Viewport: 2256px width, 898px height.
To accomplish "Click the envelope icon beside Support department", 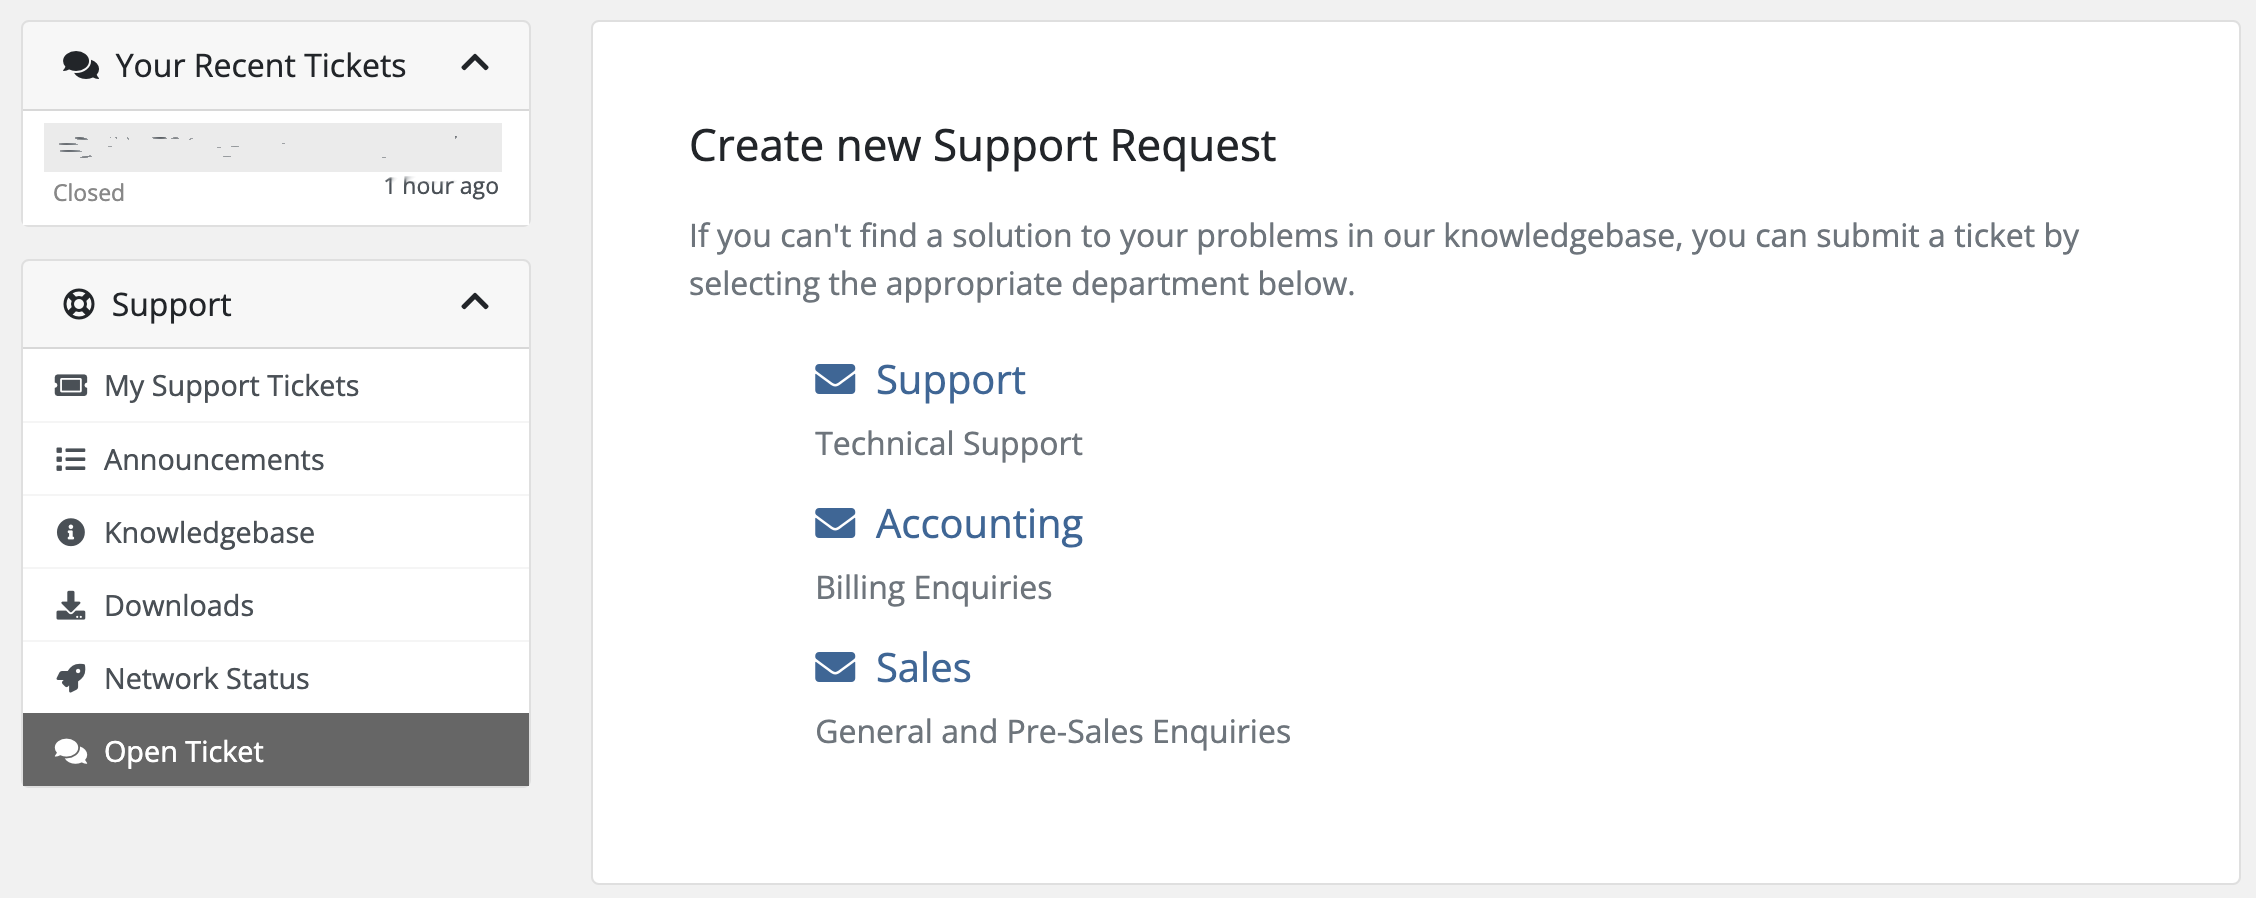I will click(x=835, y=379).
